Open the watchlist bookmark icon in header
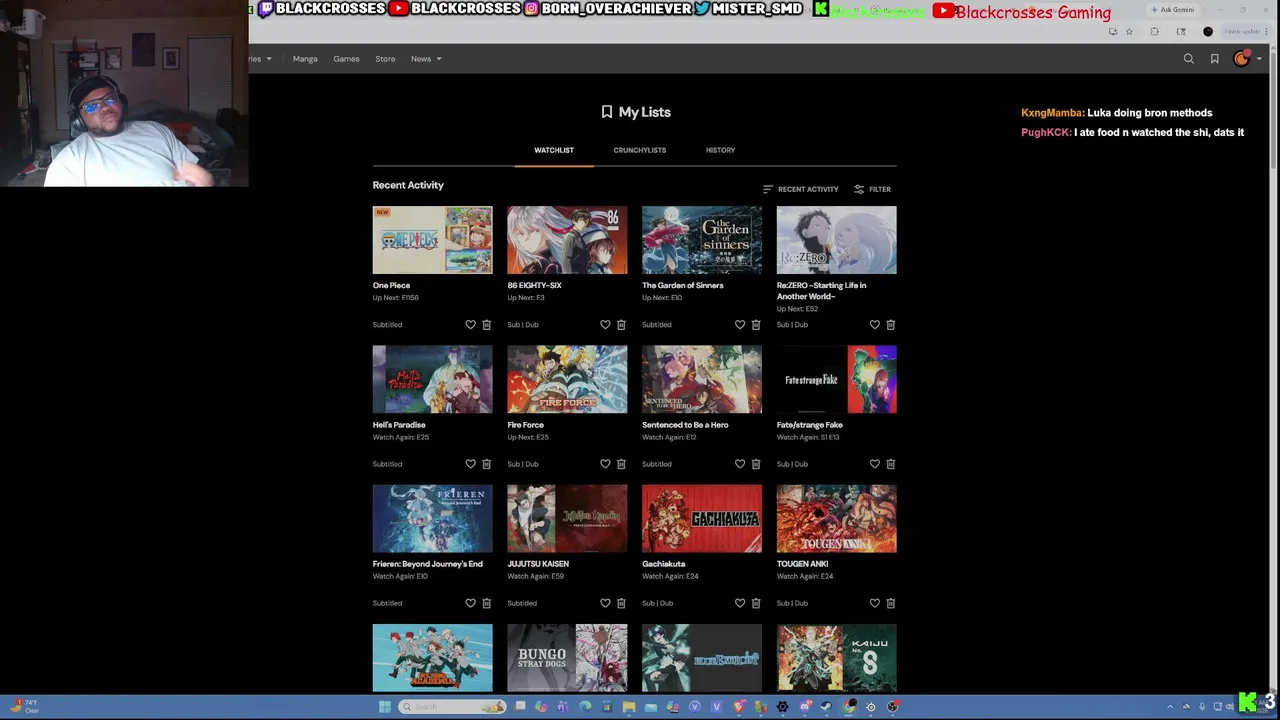This screenshot has width=1280, height=720. tap(1215, 59)
